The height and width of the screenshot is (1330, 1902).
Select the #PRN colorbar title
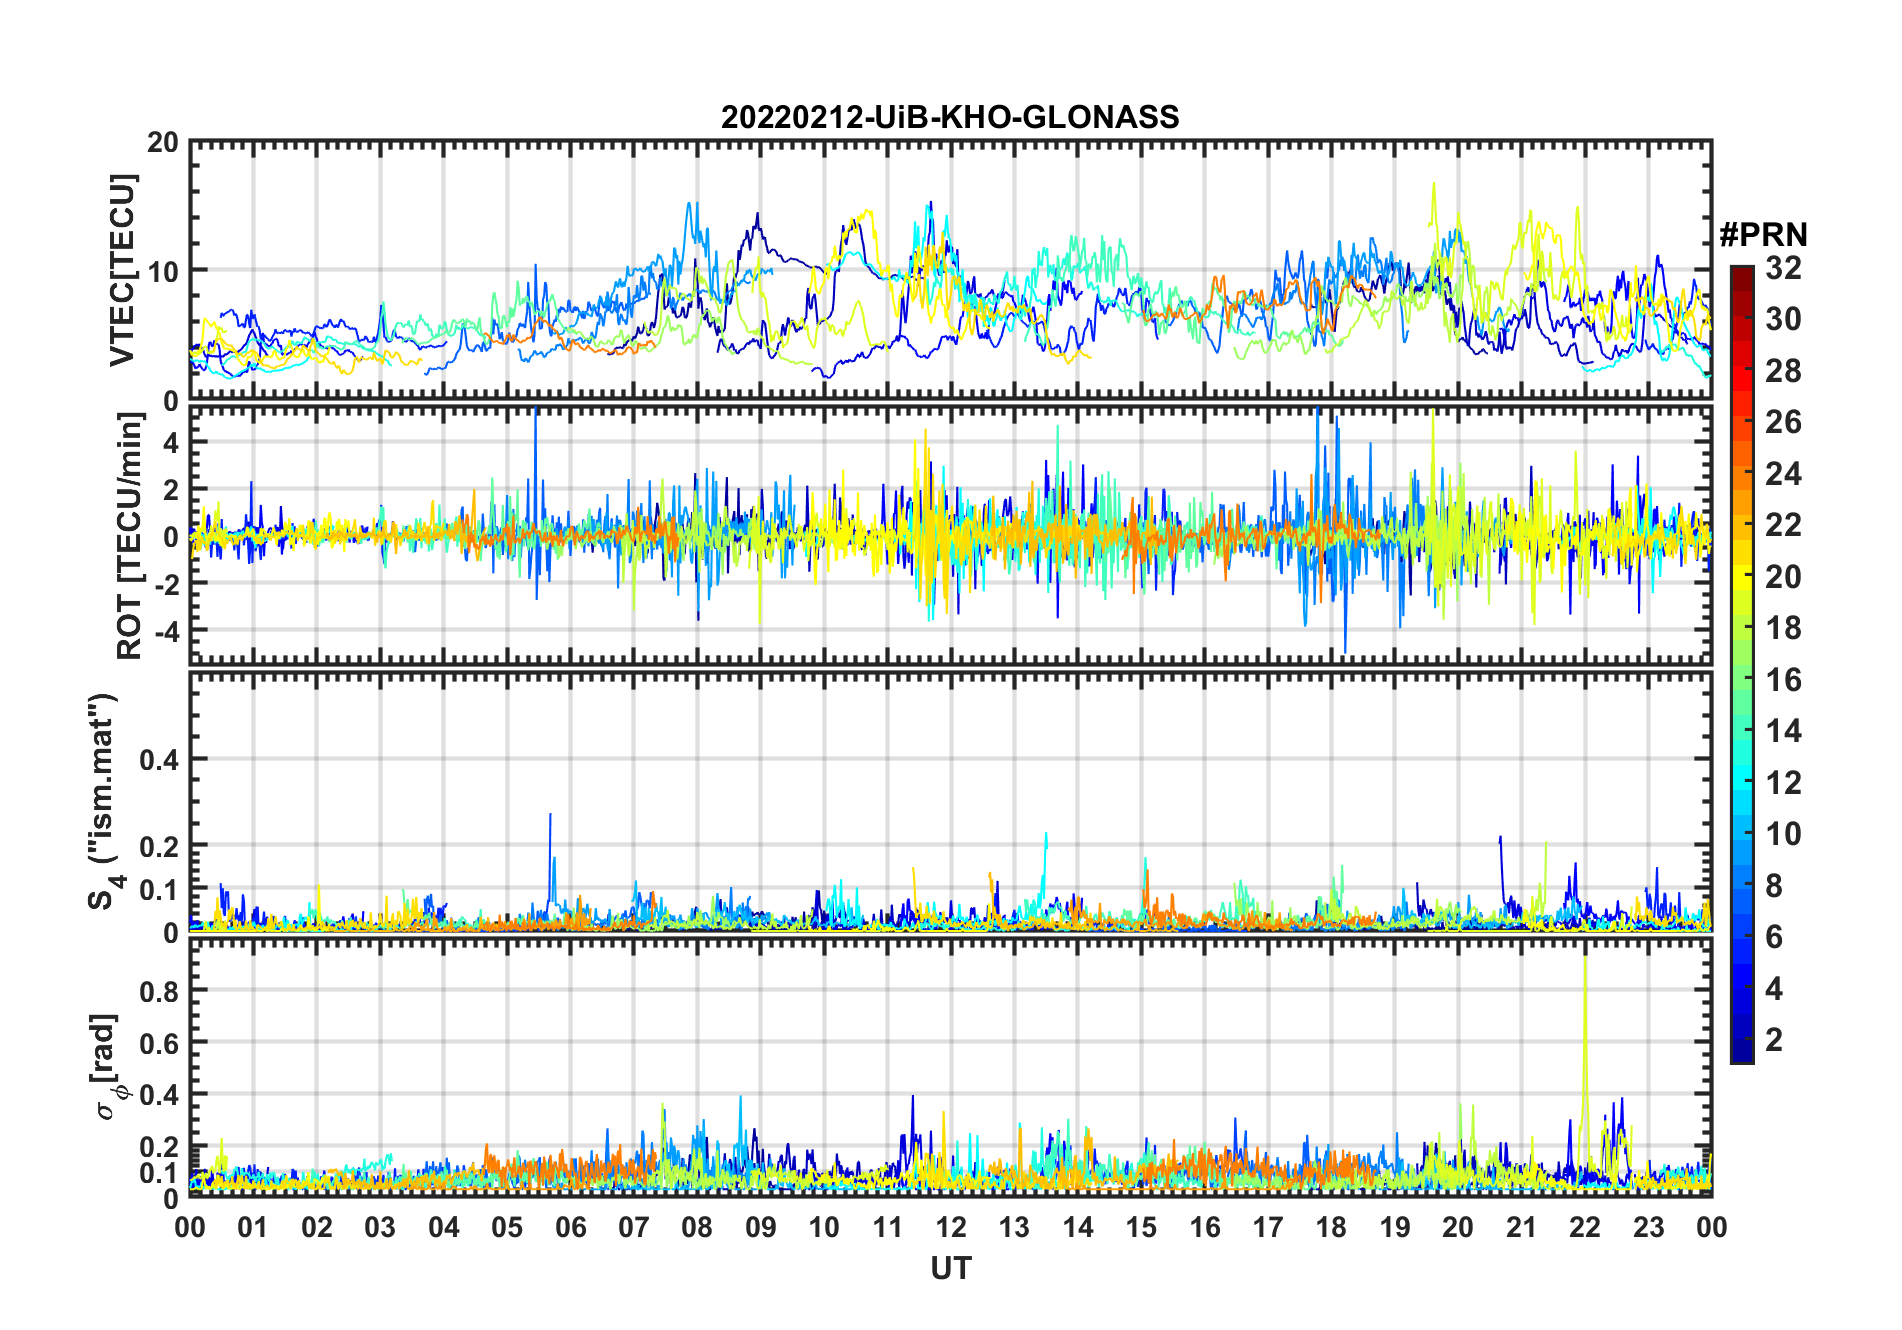coord(1763,235)
